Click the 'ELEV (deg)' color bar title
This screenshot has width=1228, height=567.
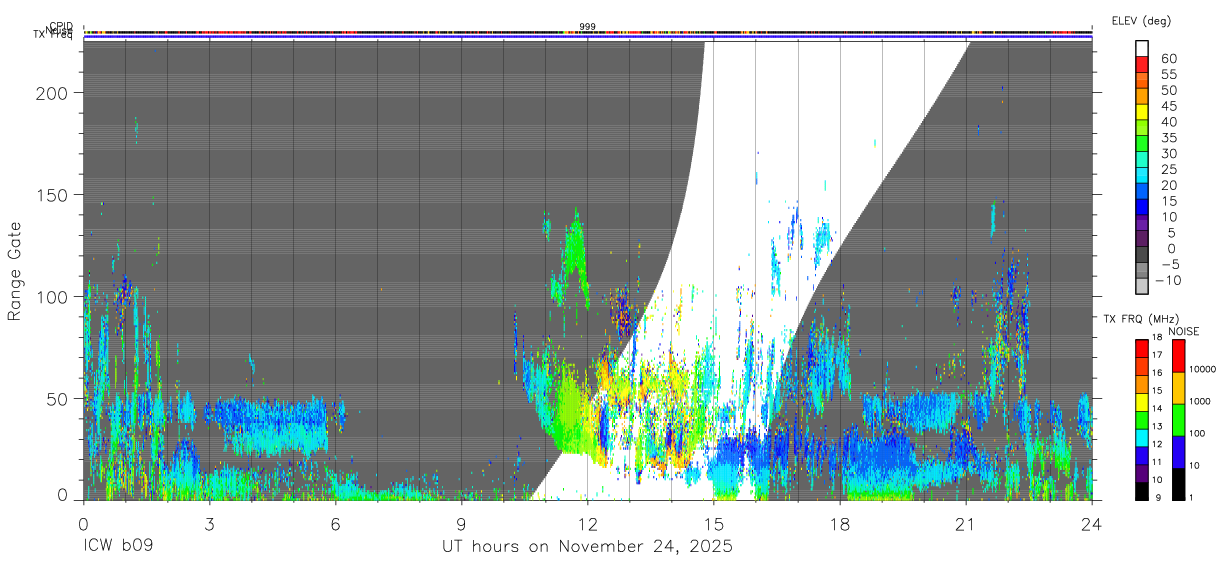point(1140,20)
